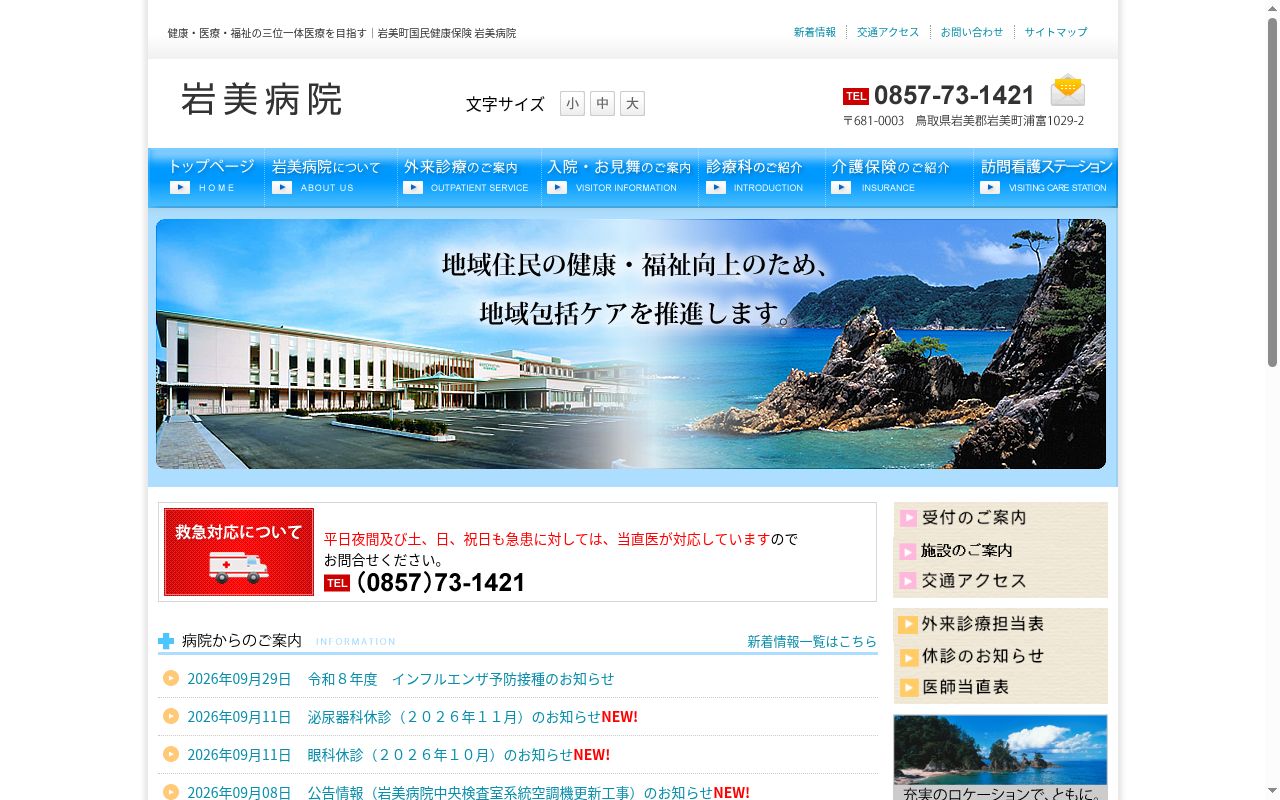Open the 外来診療のご案内 menu
This screenshot has height=800, width=1280.
pos(469,177)
